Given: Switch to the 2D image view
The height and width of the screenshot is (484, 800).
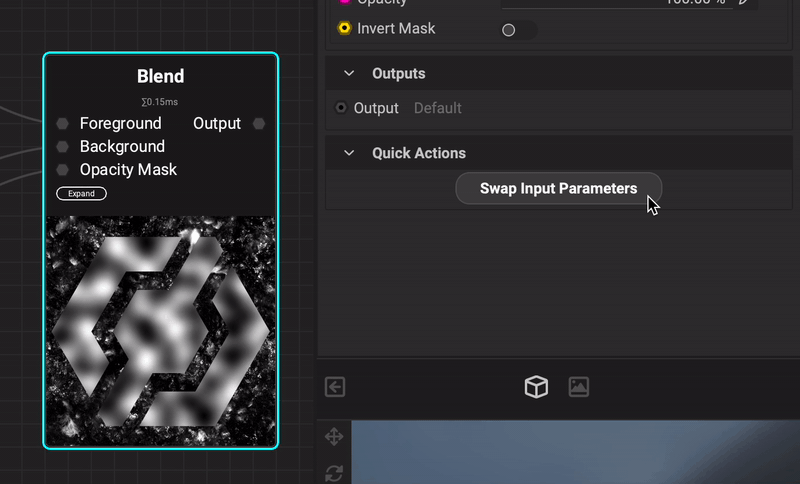Looking at the screenshot, I should (x=579, y=387).
